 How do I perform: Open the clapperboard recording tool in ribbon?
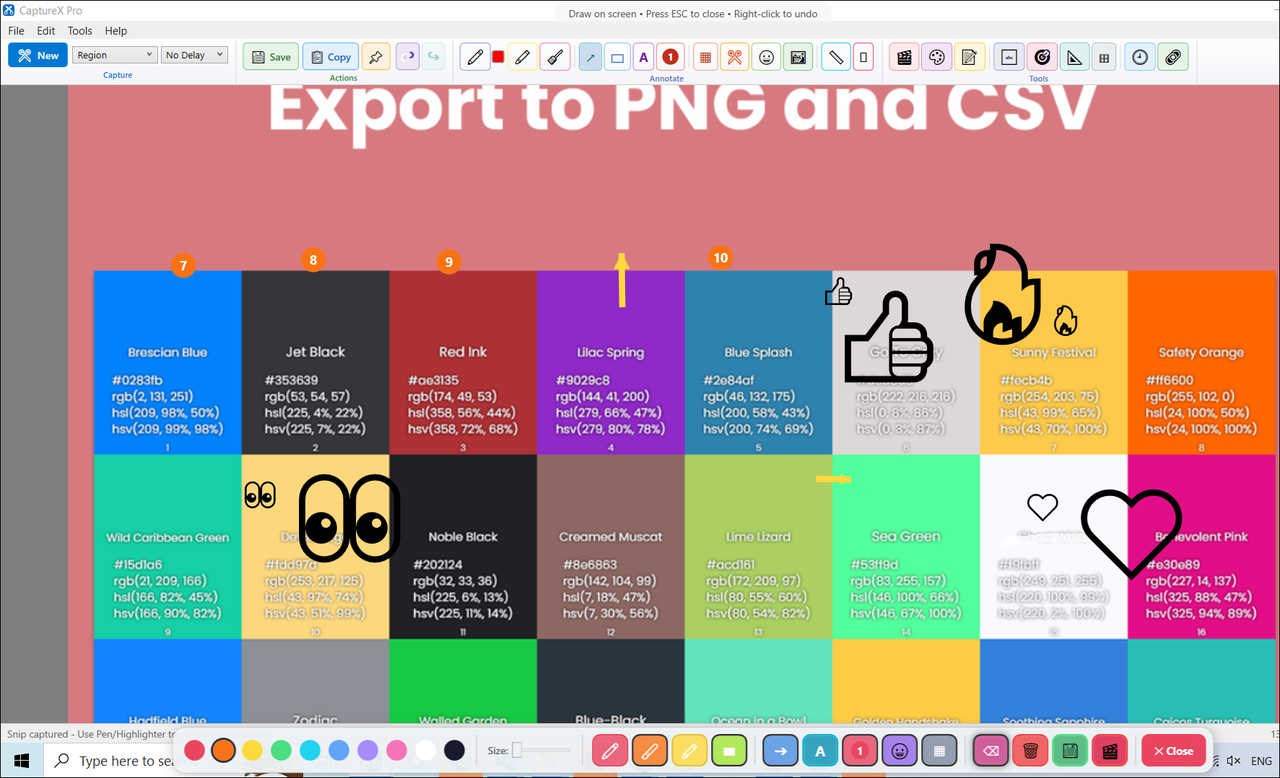(905, 57)
